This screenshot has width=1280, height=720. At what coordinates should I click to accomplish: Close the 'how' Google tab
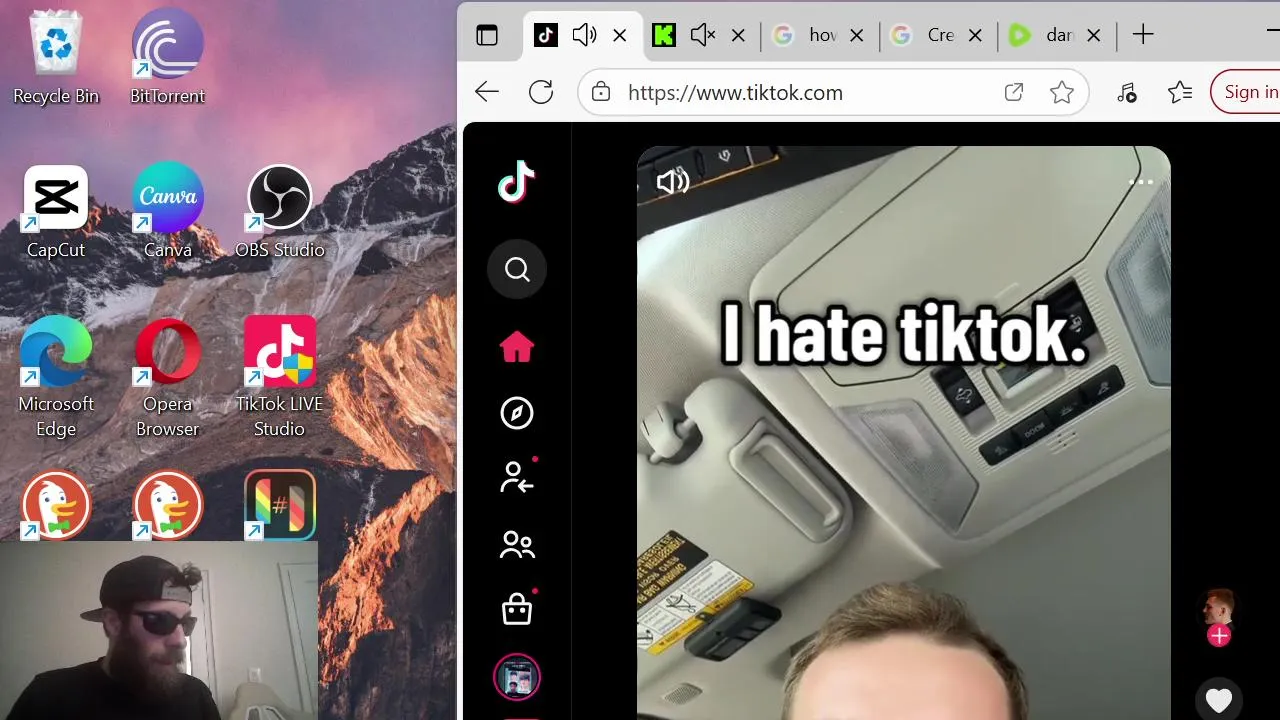857,35
